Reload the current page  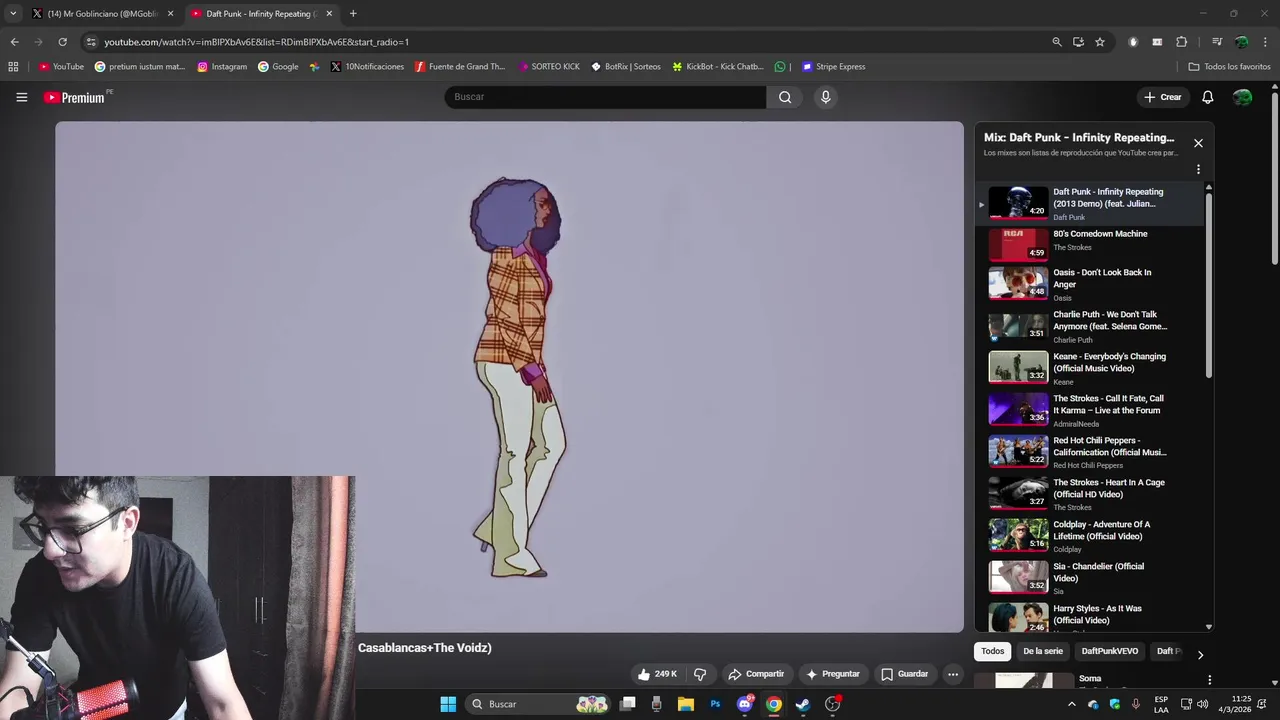click(x=62, y=42)
